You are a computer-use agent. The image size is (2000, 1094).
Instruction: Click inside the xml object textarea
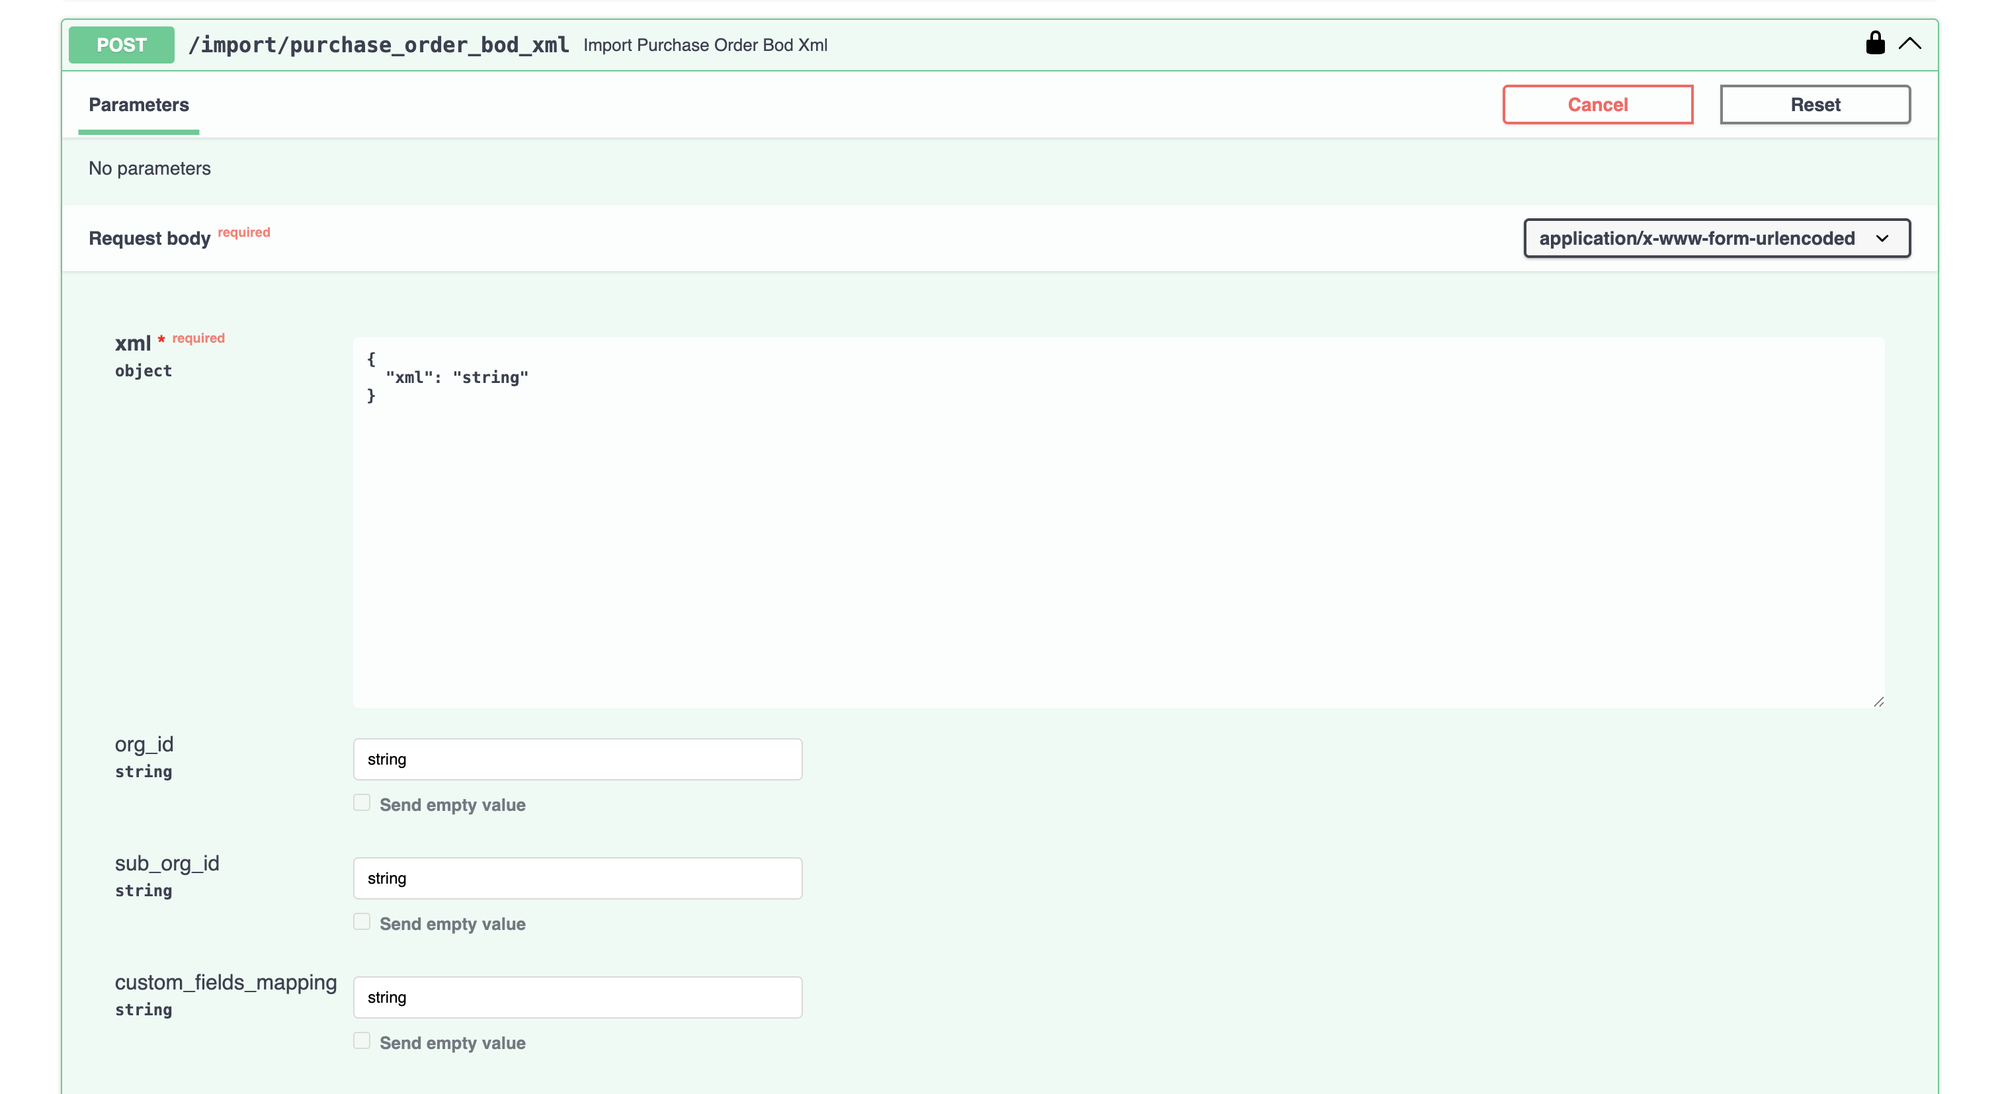1118,522
